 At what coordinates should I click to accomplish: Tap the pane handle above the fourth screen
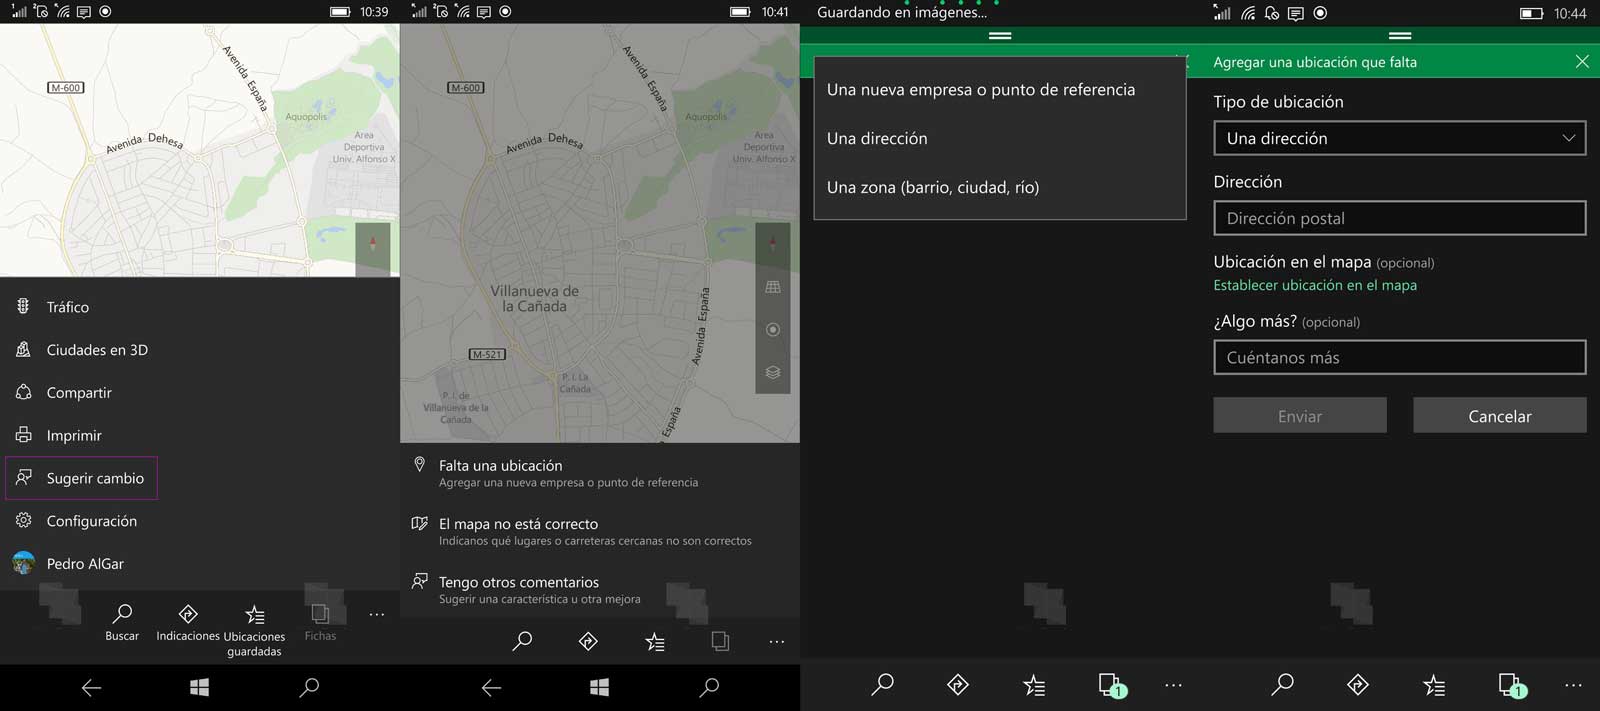(1400, 35)
